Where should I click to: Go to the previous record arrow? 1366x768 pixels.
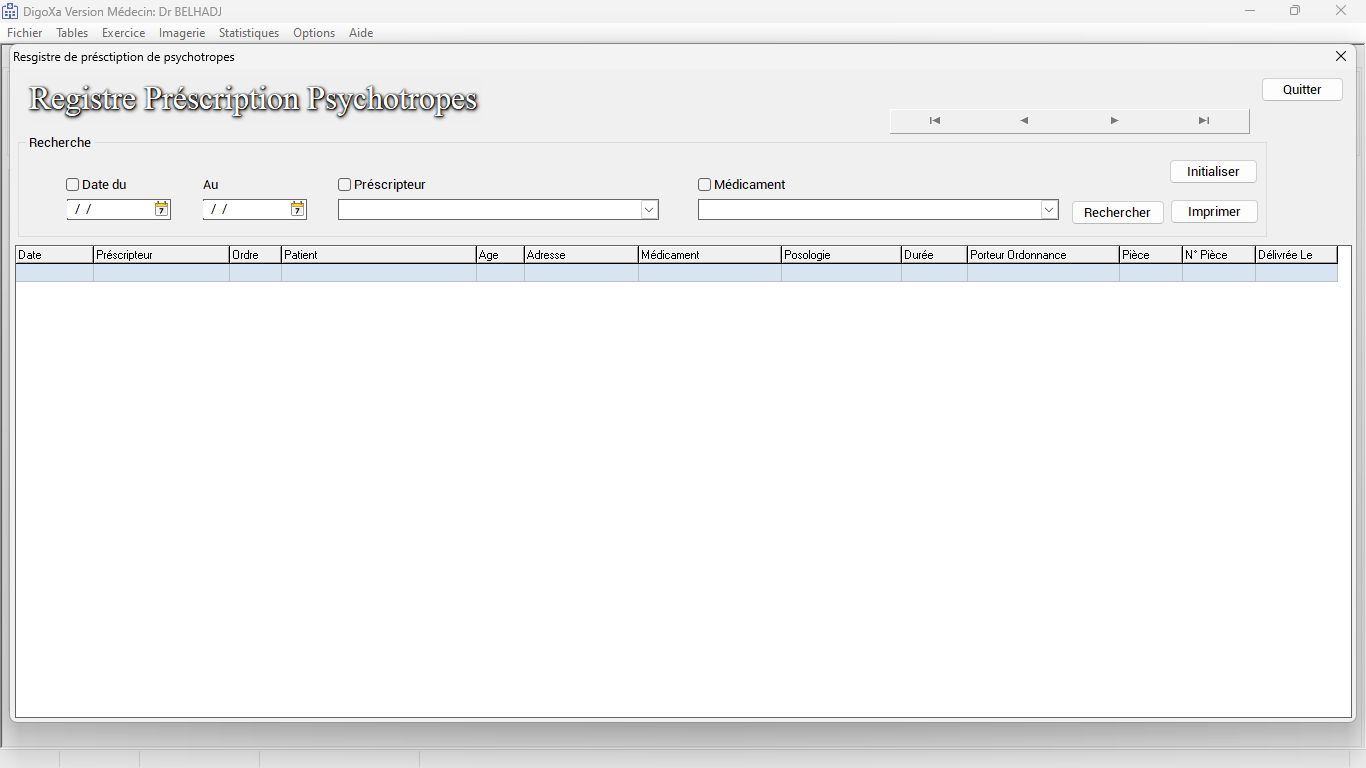(x=1024, y=121)
